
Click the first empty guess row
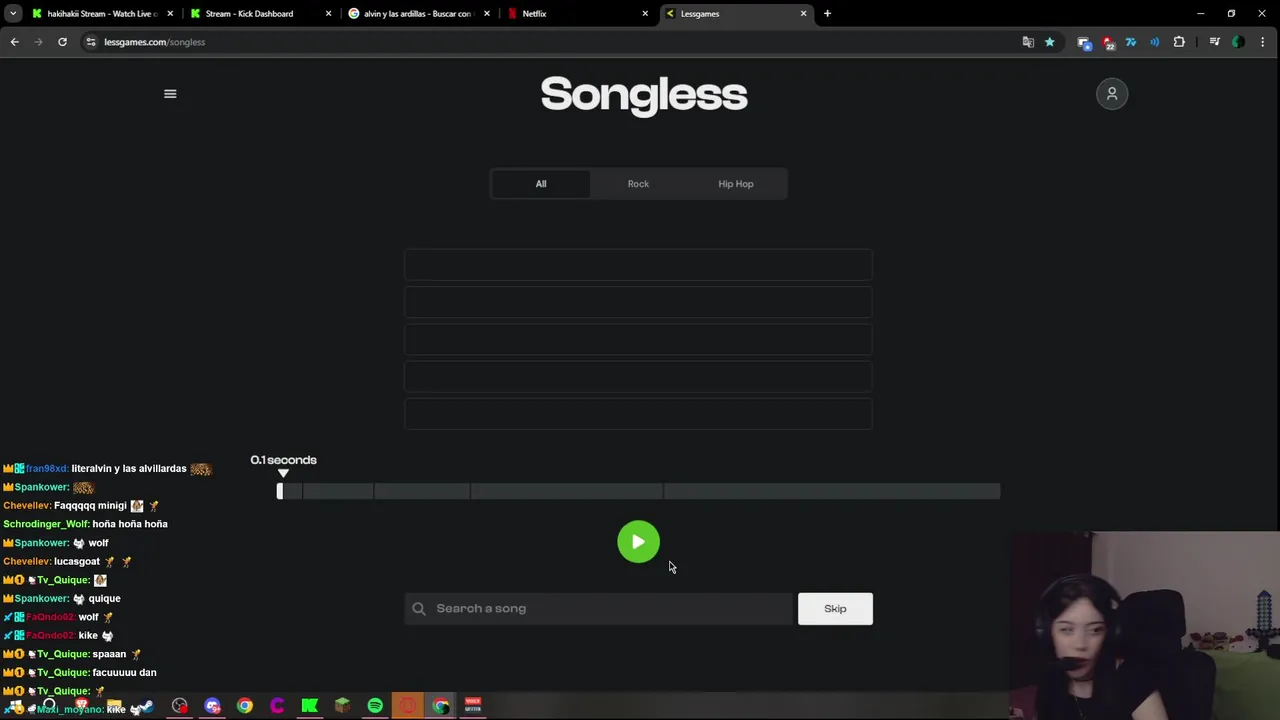[638, 265]
